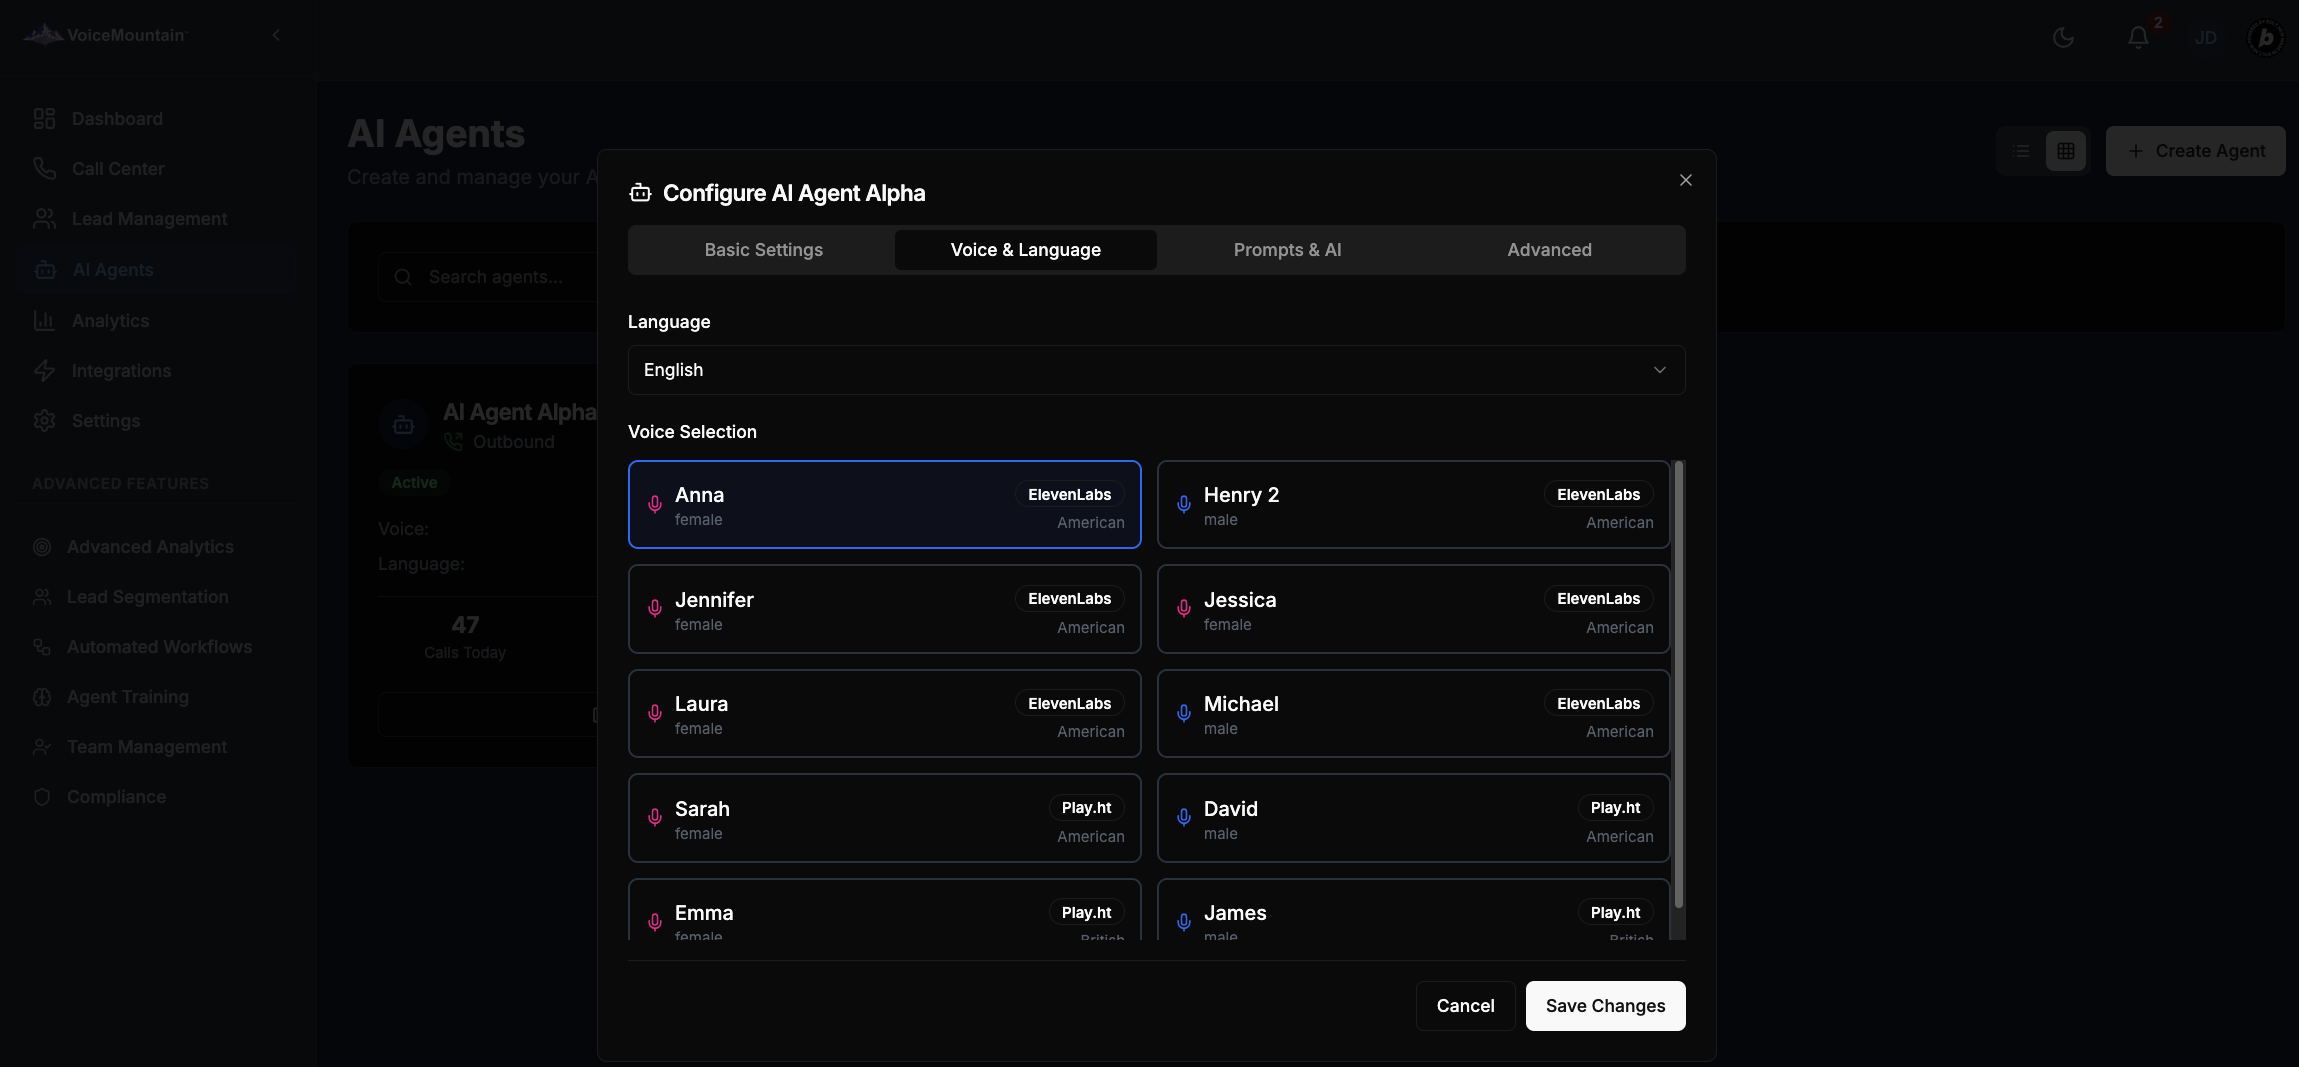
Task: Click the Advanced Analytics target icon
Action: tap(42, 547)
